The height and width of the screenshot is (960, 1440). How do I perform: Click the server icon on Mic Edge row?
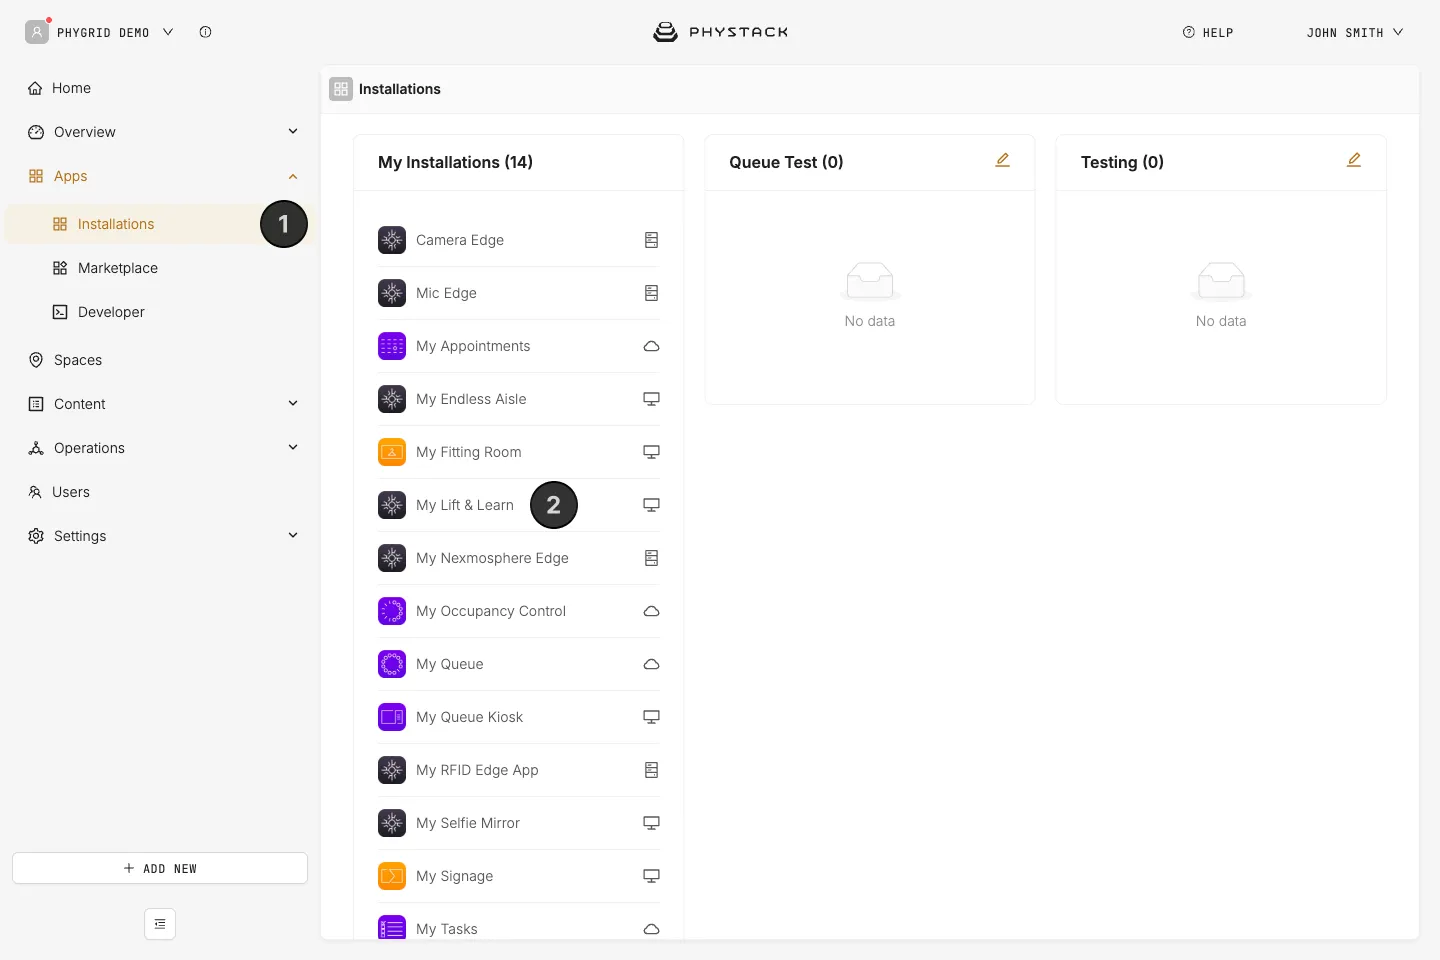click(x=651, y=293)
